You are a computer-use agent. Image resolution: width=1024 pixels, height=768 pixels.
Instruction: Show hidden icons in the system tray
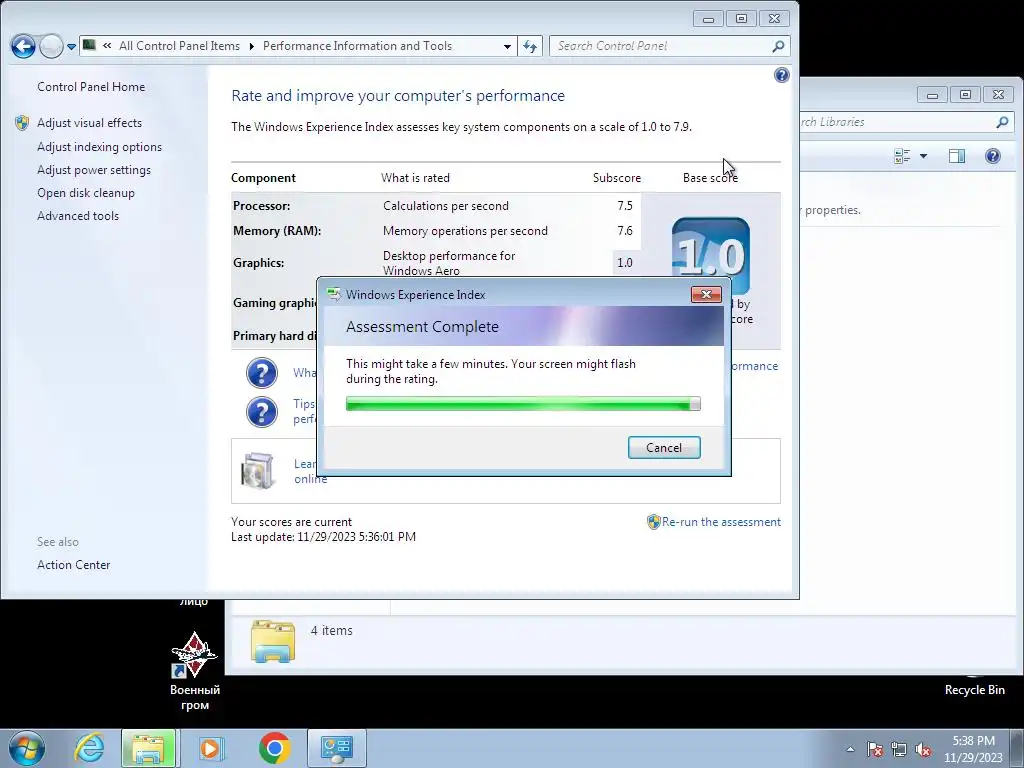click(x=850, y=749)
